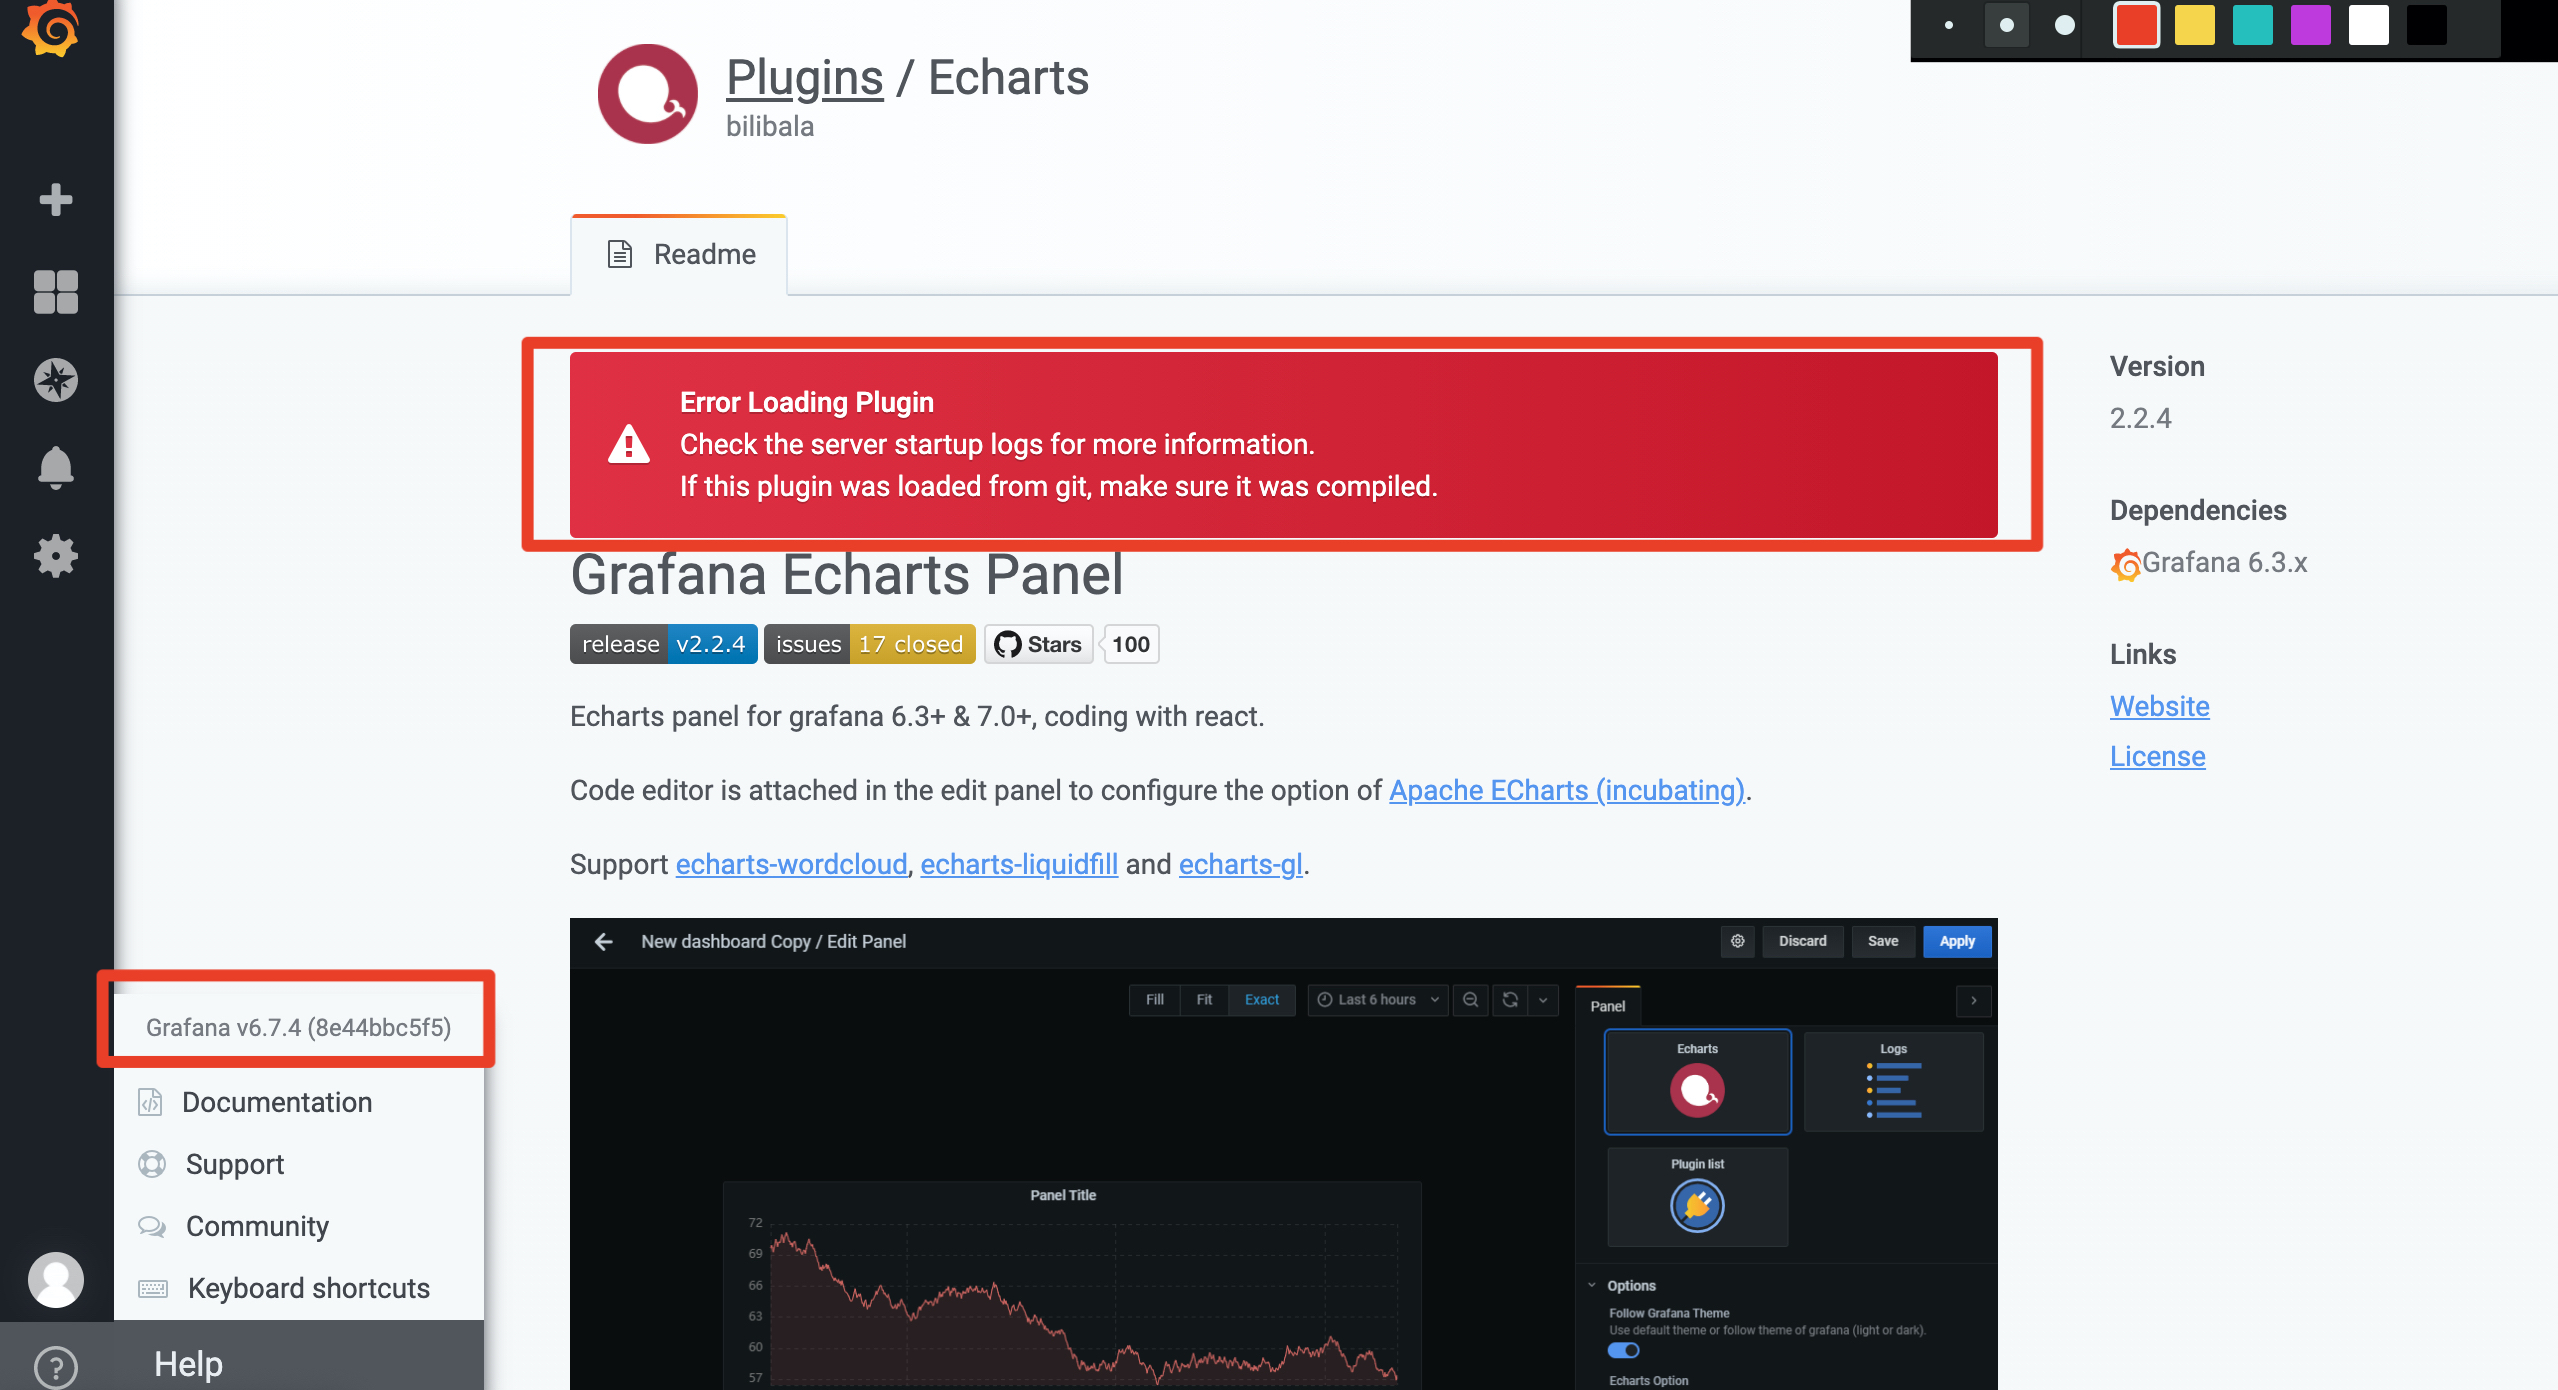Open the Create plus menu in sidebar

click(x=56, y=199)
